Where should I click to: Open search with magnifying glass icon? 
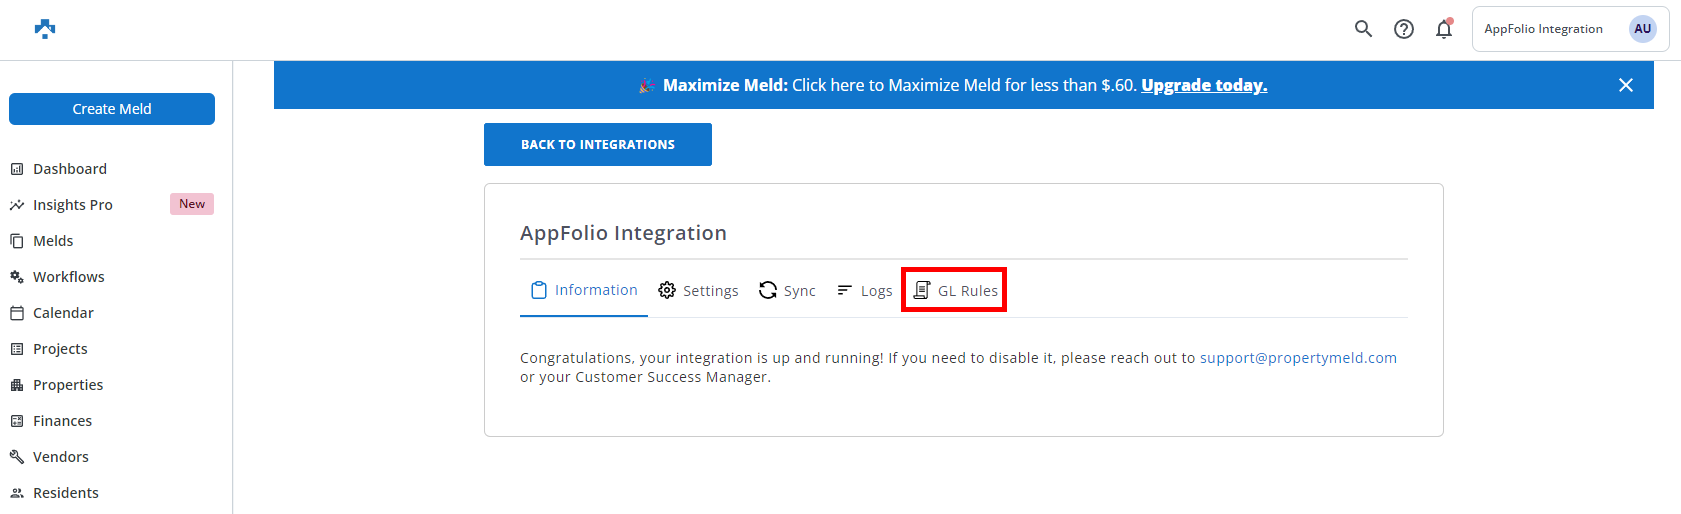coord(1363,29)
